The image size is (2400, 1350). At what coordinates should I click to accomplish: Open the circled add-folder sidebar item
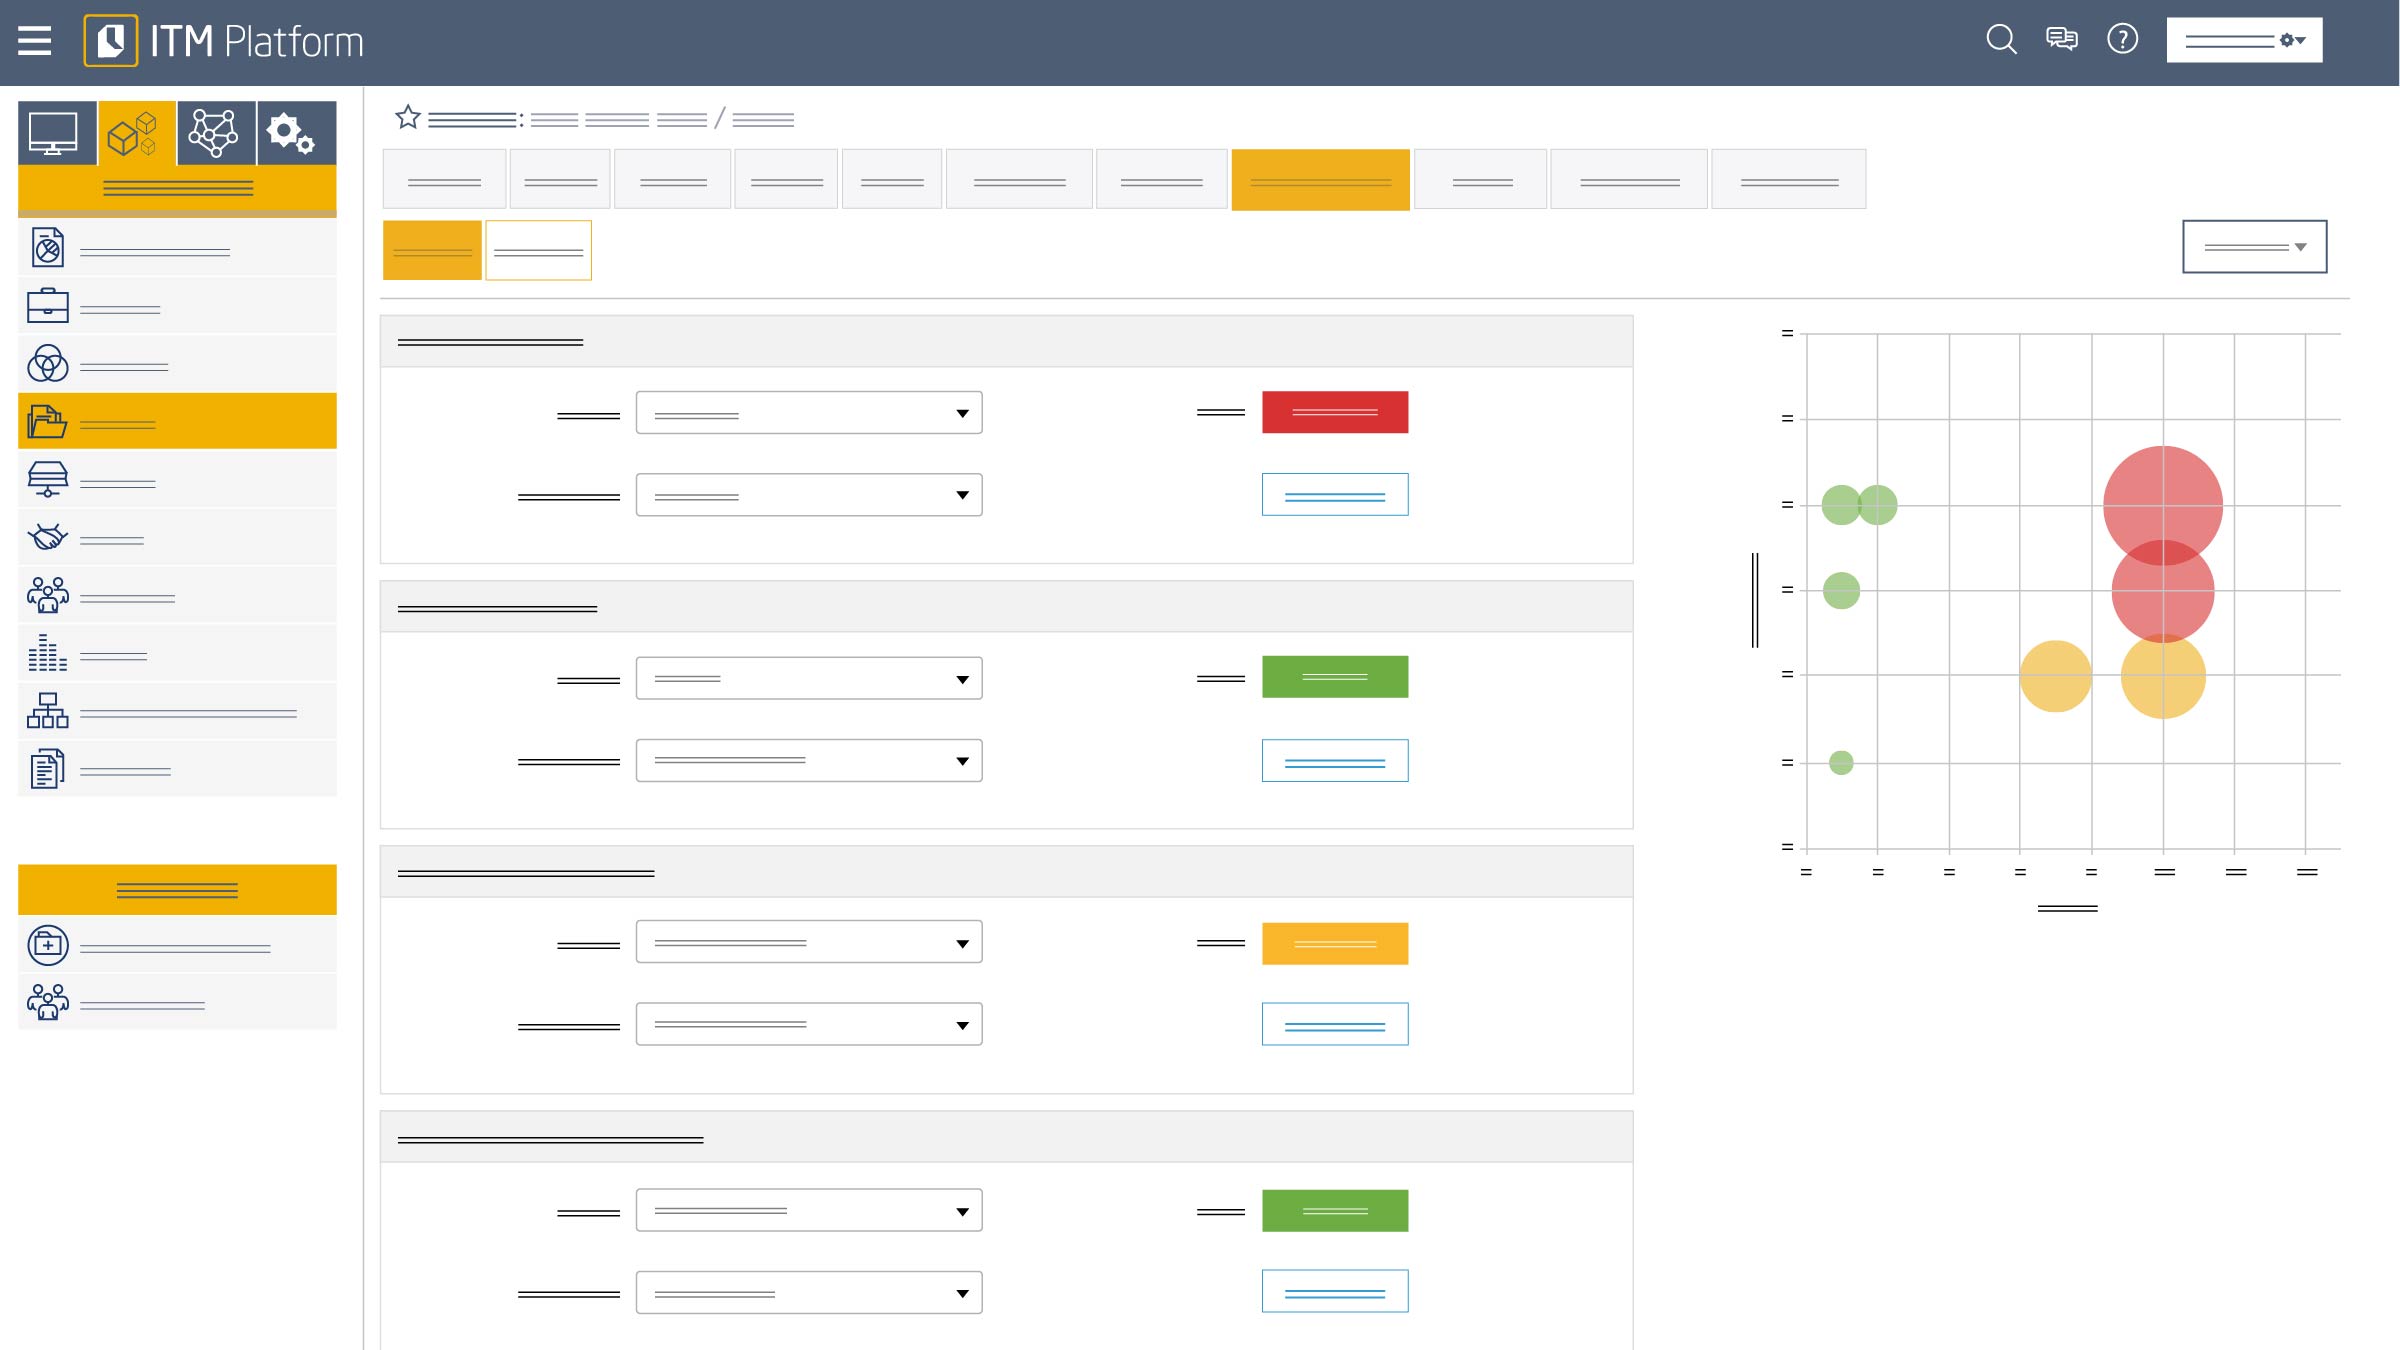177,945
